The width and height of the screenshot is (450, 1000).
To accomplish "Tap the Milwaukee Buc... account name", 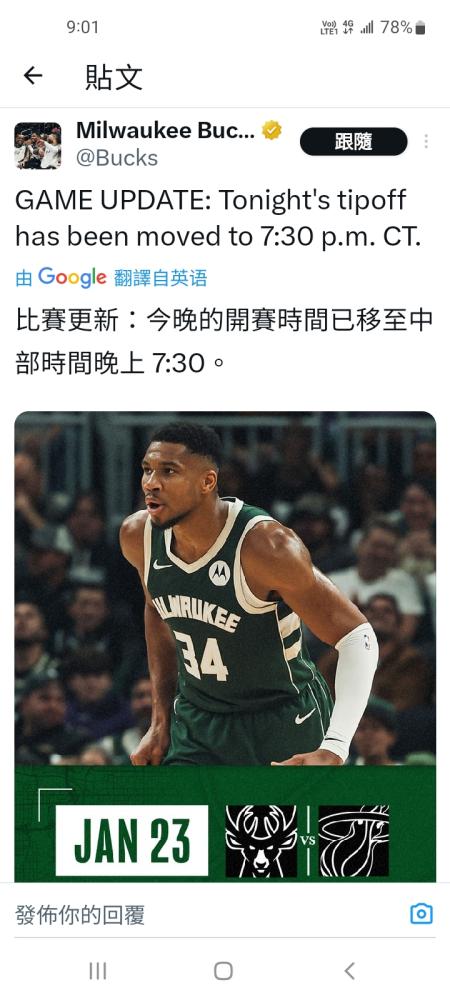I will click(165, 130).
